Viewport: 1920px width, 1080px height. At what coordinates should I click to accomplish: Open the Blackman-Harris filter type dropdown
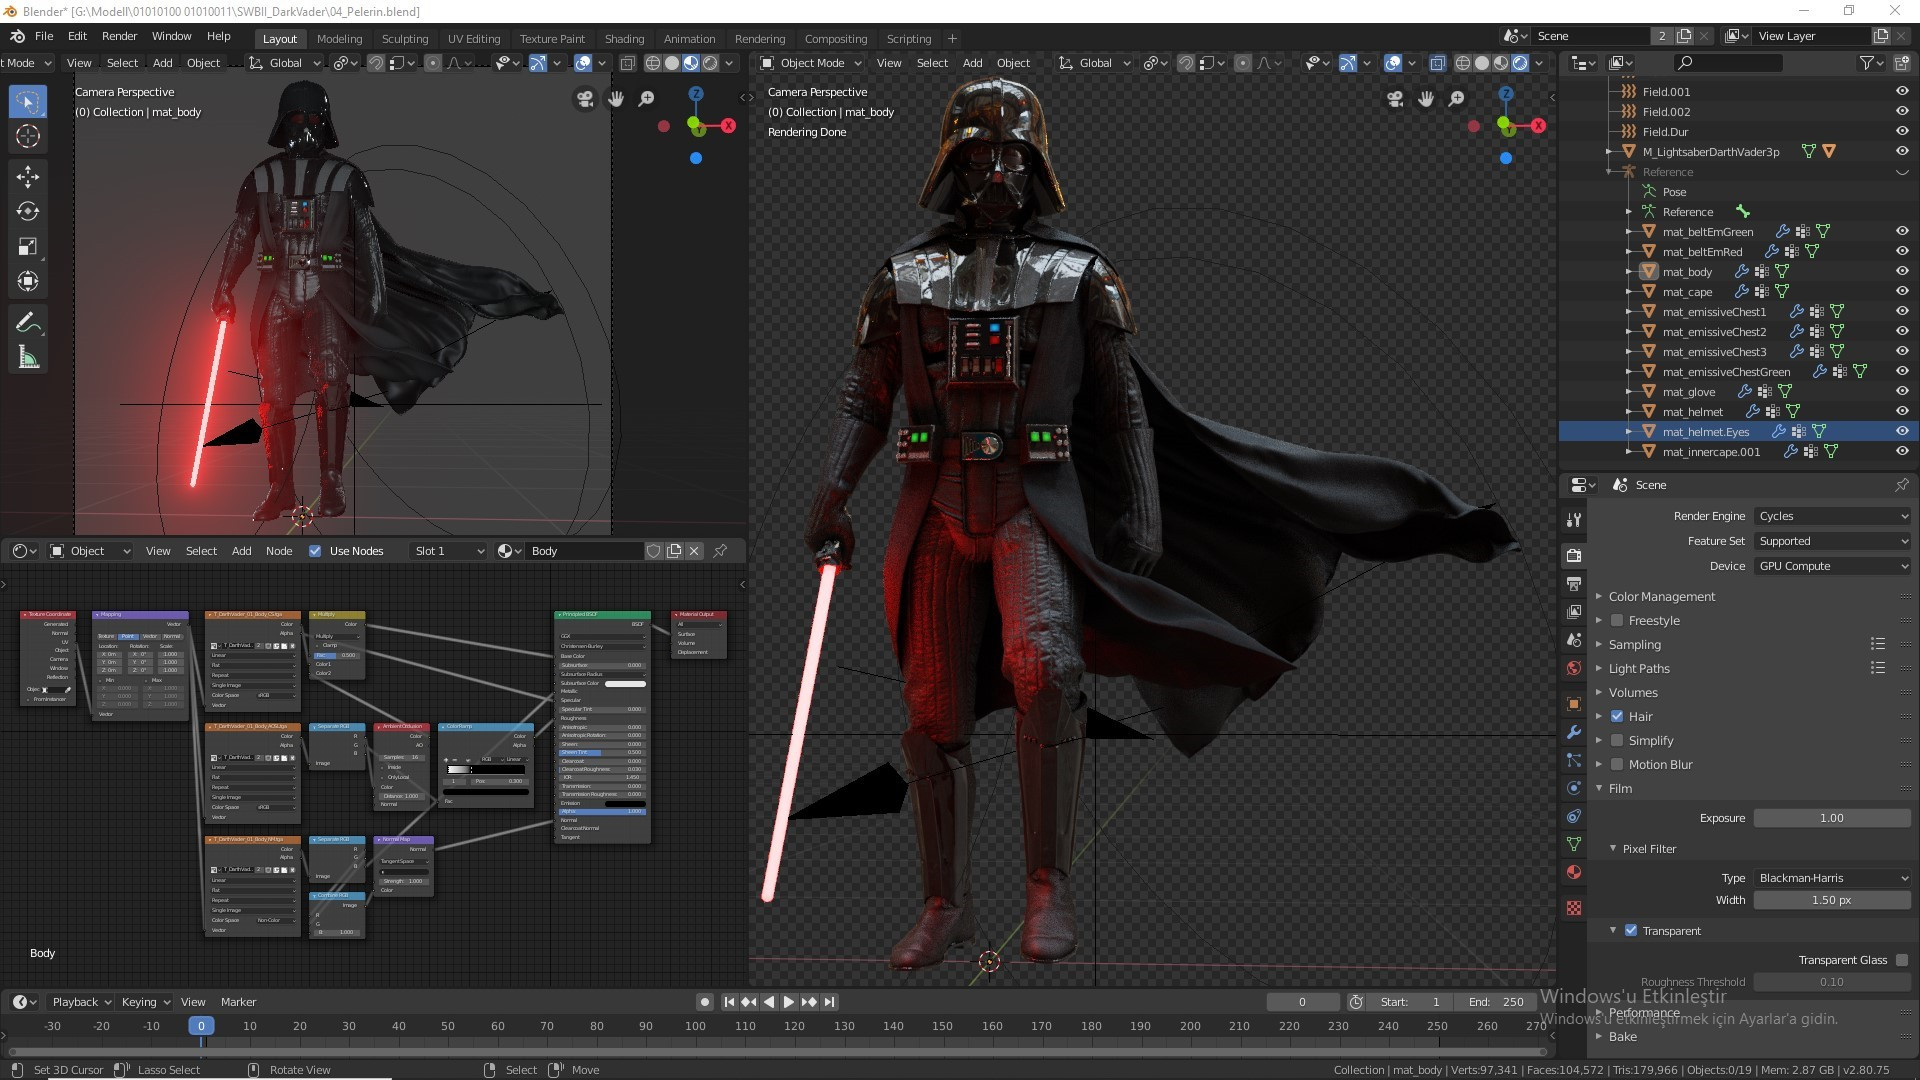coord(1832,878)
